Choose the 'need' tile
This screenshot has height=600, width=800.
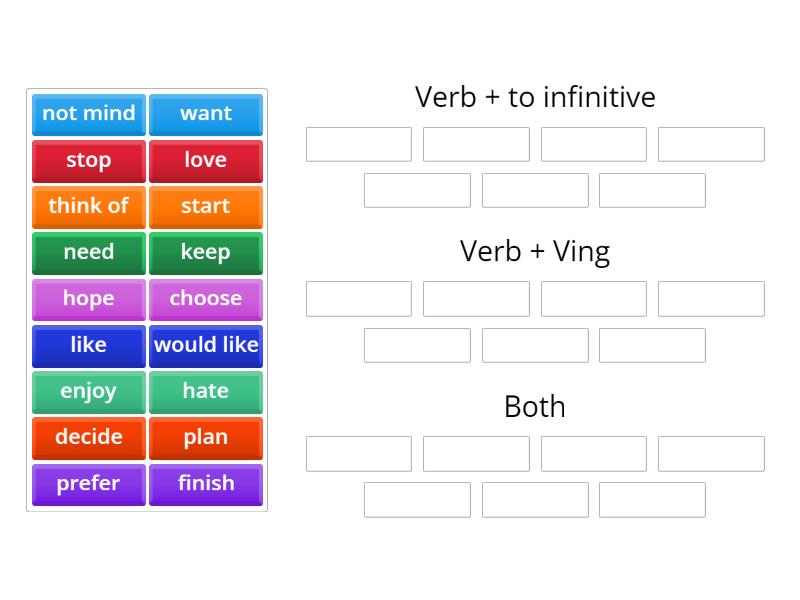click(x=88, y=253)
